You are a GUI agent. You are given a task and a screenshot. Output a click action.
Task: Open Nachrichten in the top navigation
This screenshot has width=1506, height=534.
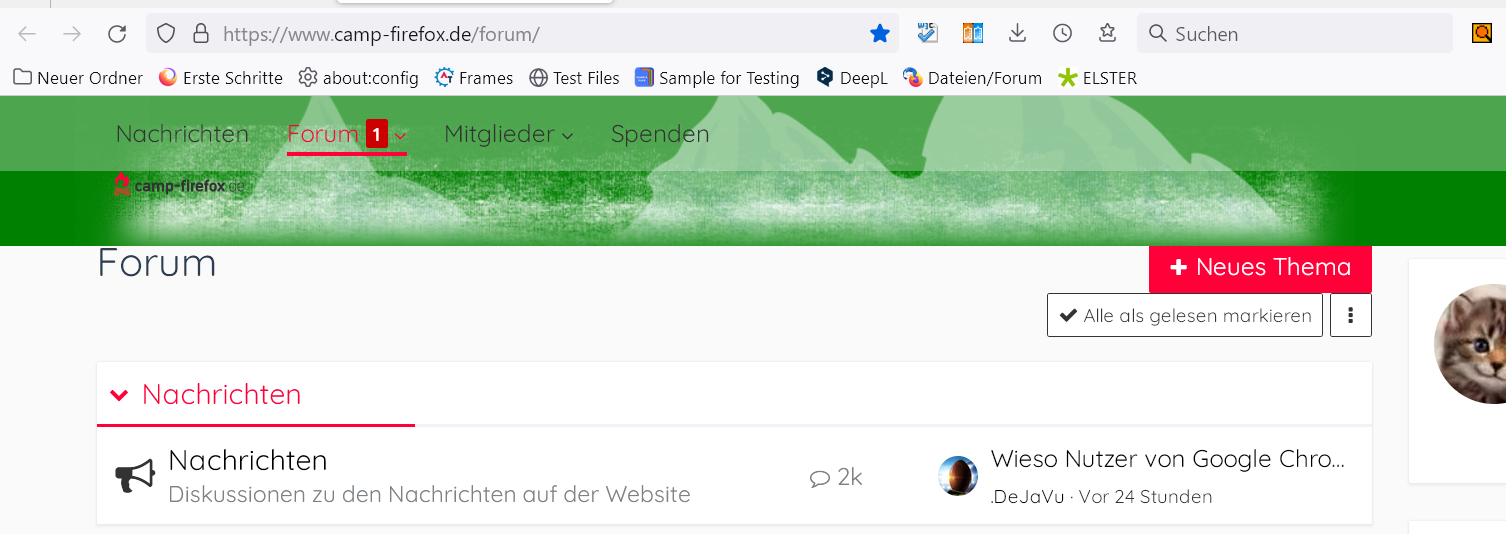pos(182,134)
